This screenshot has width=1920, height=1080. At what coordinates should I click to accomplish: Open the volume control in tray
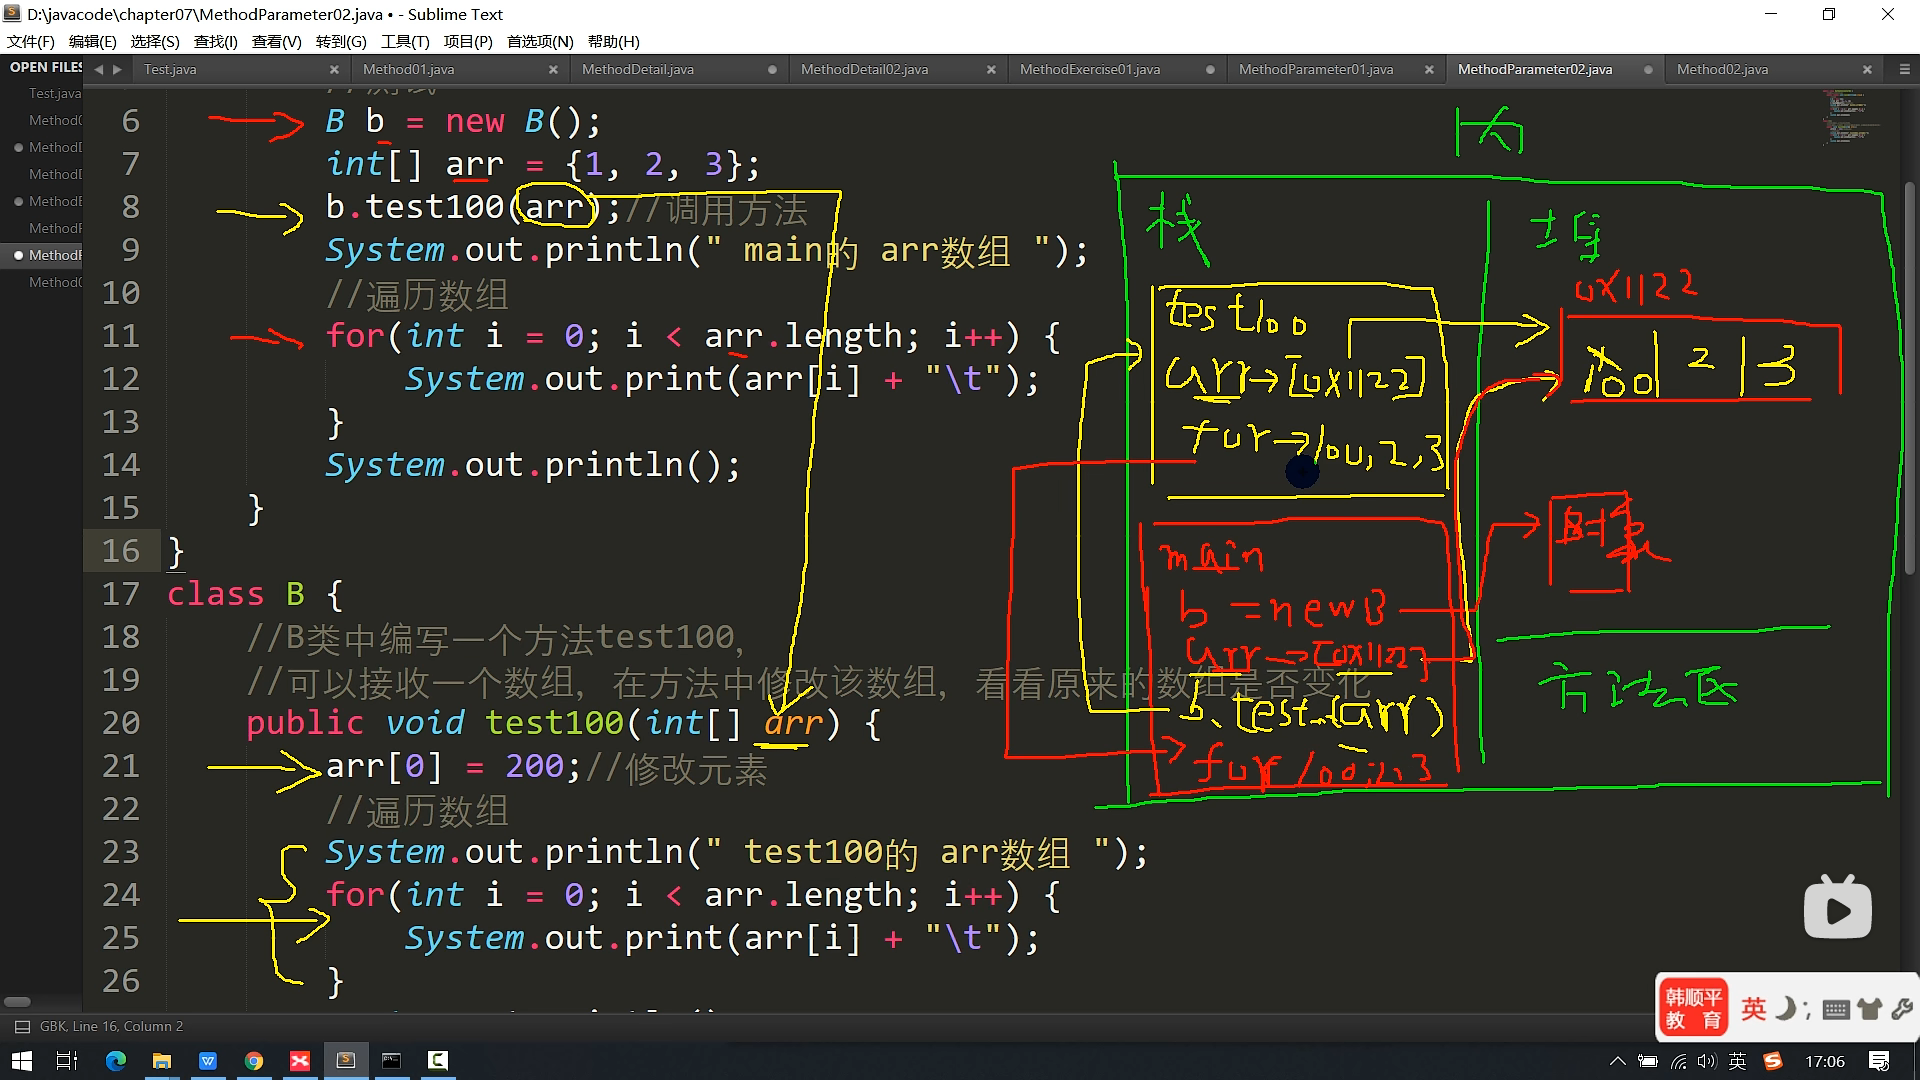pos(1707,1061)
